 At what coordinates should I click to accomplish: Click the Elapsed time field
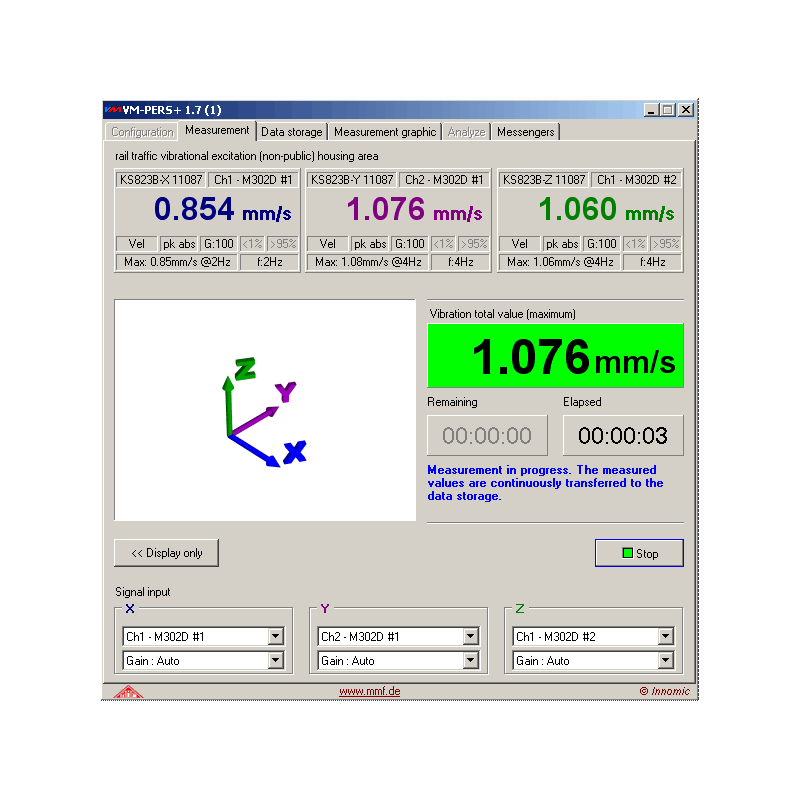[623, 436]
